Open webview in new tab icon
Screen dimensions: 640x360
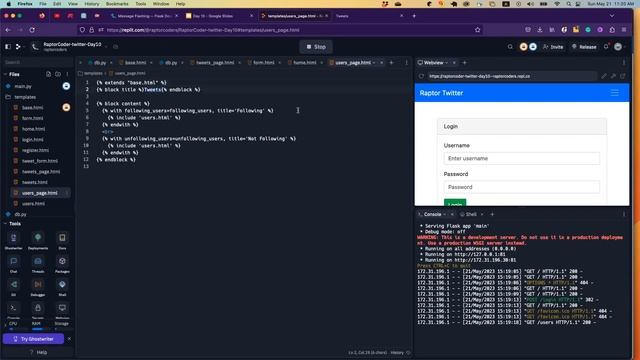coord(623,76)
